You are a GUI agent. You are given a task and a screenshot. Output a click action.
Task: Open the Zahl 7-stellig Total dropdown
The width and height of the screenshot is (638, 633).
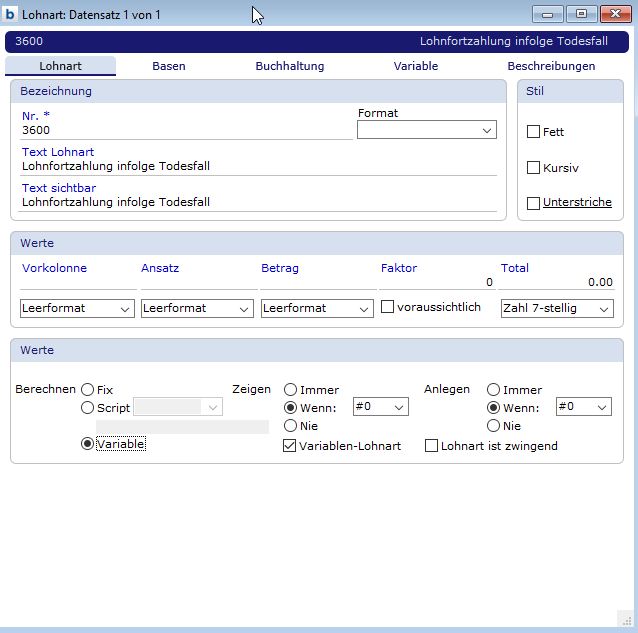point(557,309)
